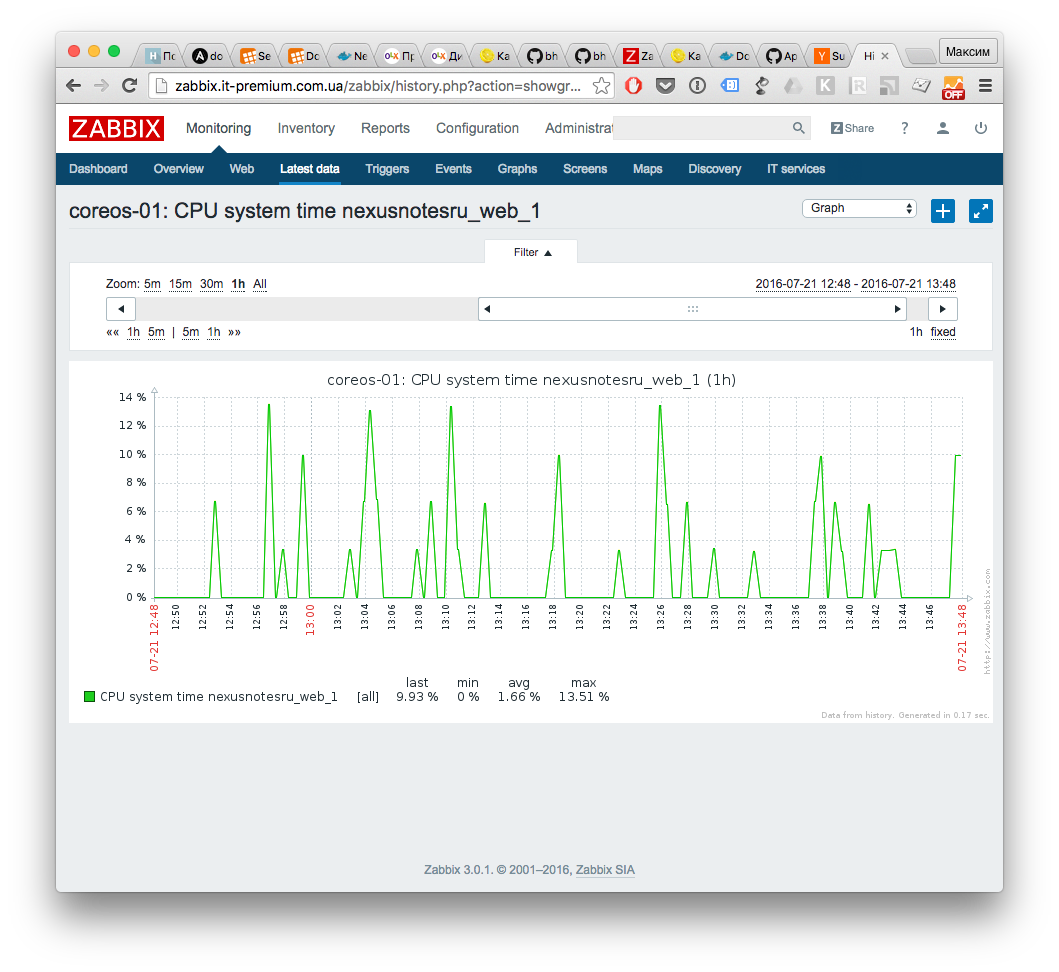The height and width of the screenshot is (972, 1059).
Task: Go to Screens submenu
Action: (x=585, y=169)
